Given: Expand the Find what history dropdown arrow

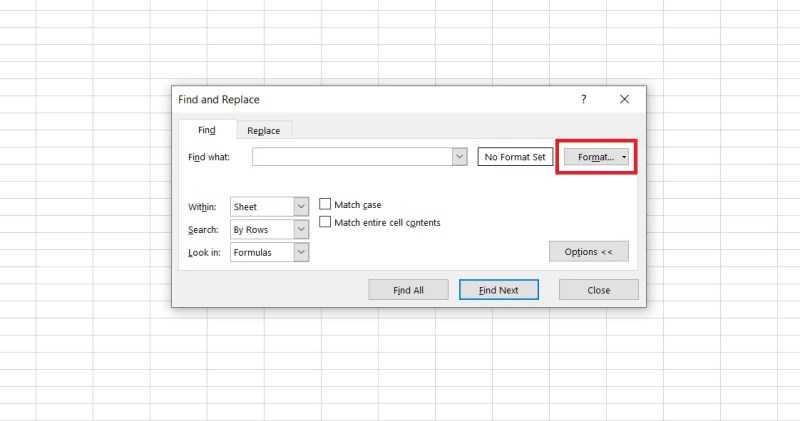Looking at the screenshot, I should tap(460, 157).
